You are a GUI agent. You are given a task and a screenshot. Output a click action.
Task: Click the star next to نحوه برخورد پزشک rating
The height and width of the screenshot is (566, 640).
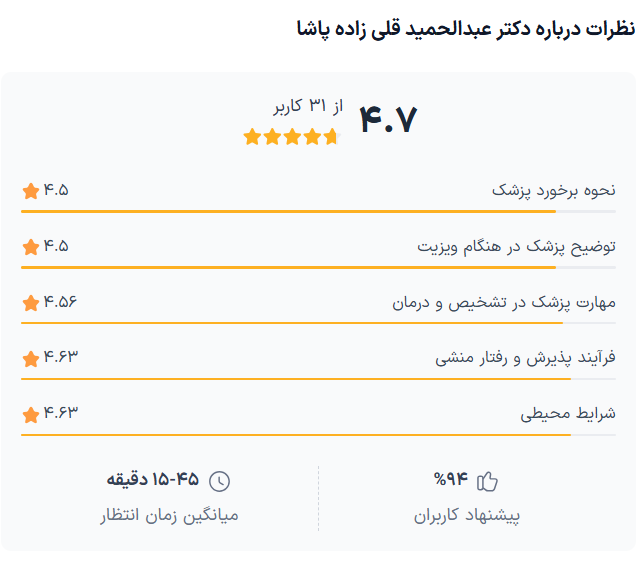pos(31,190)
